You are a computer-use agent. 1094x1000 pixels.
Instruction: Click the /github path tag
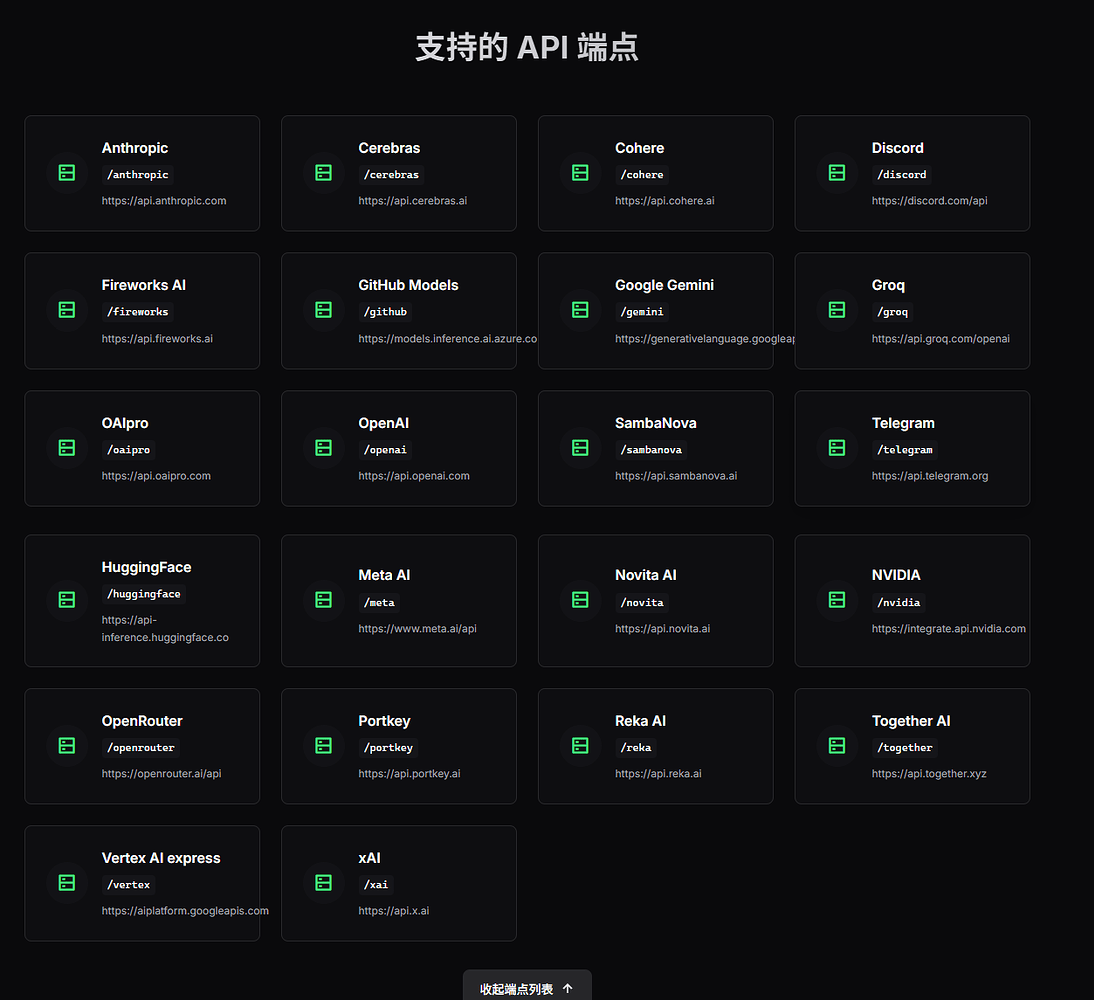tap(385, 312)
